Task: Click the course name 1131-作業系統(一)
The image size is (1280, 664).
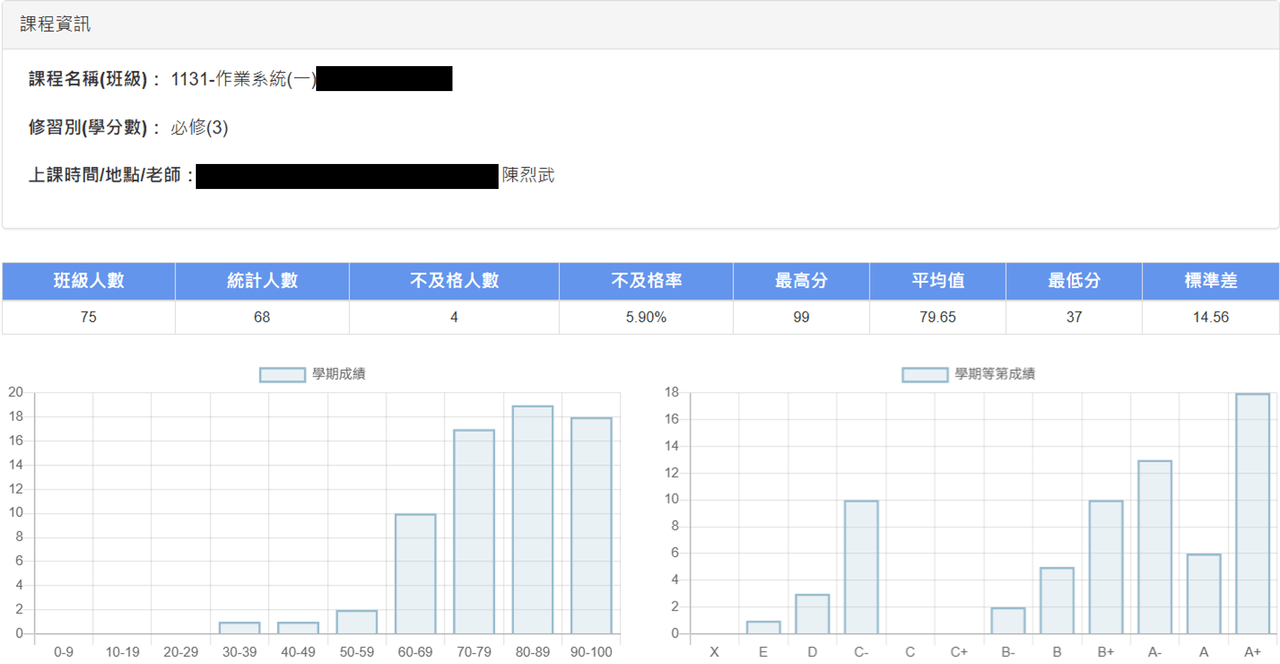Action: pyautogui.click(x=244, y=79)
